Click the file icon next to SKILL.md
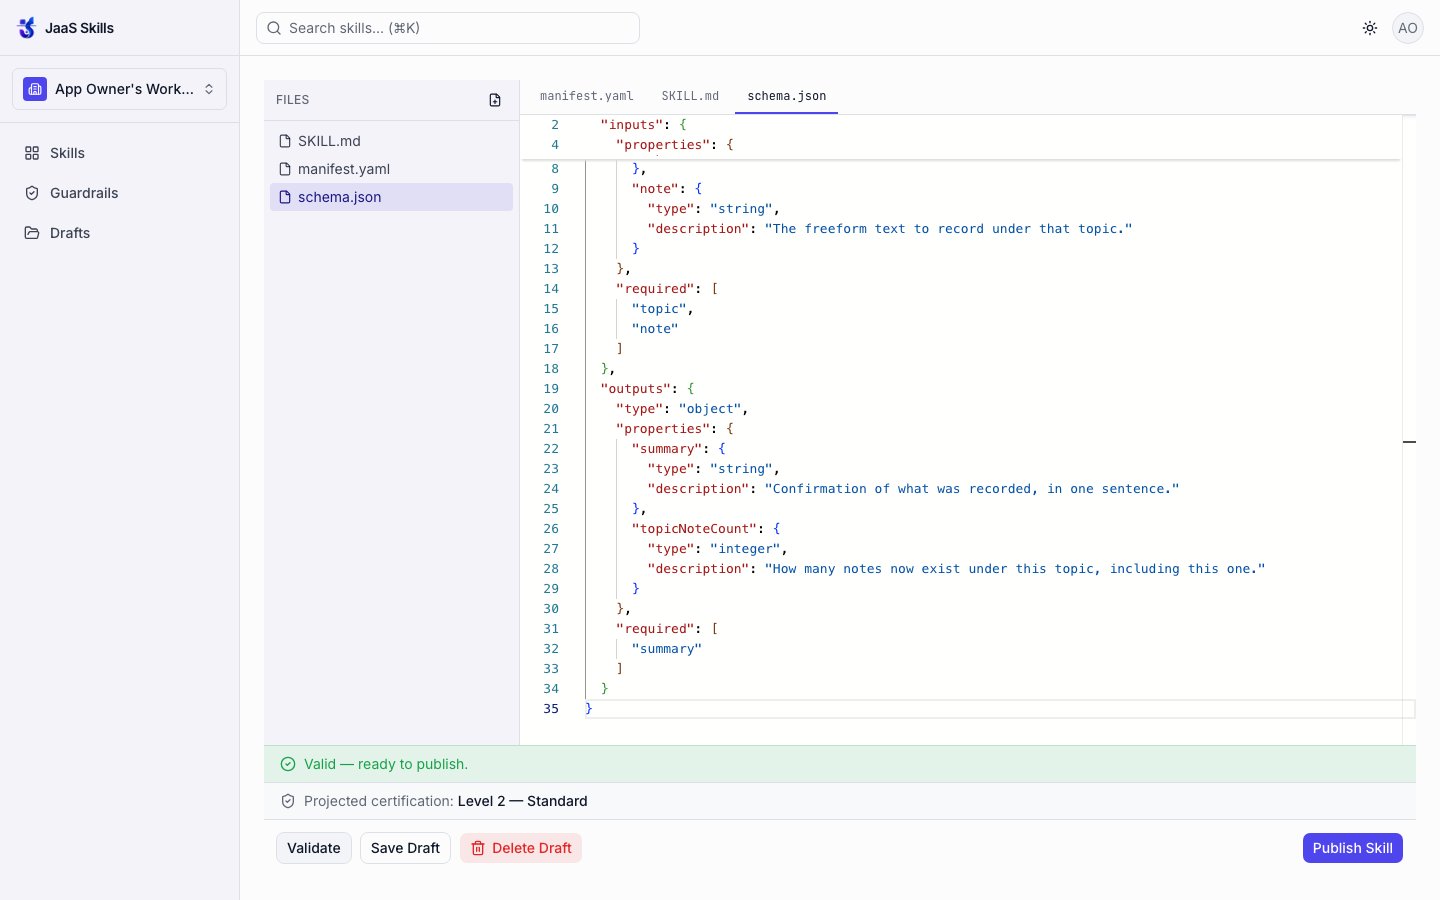The image size is (1440, 900). (x=285, y=141)
